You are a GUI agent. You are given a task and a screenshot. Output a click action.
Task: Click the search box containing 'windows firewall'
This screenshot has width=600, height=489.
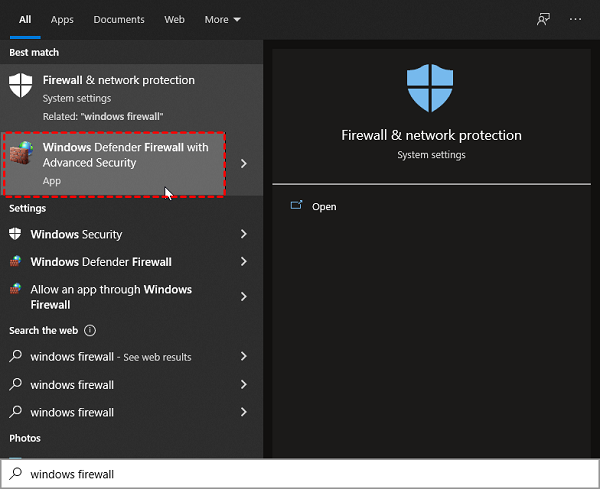pos(300,474)
